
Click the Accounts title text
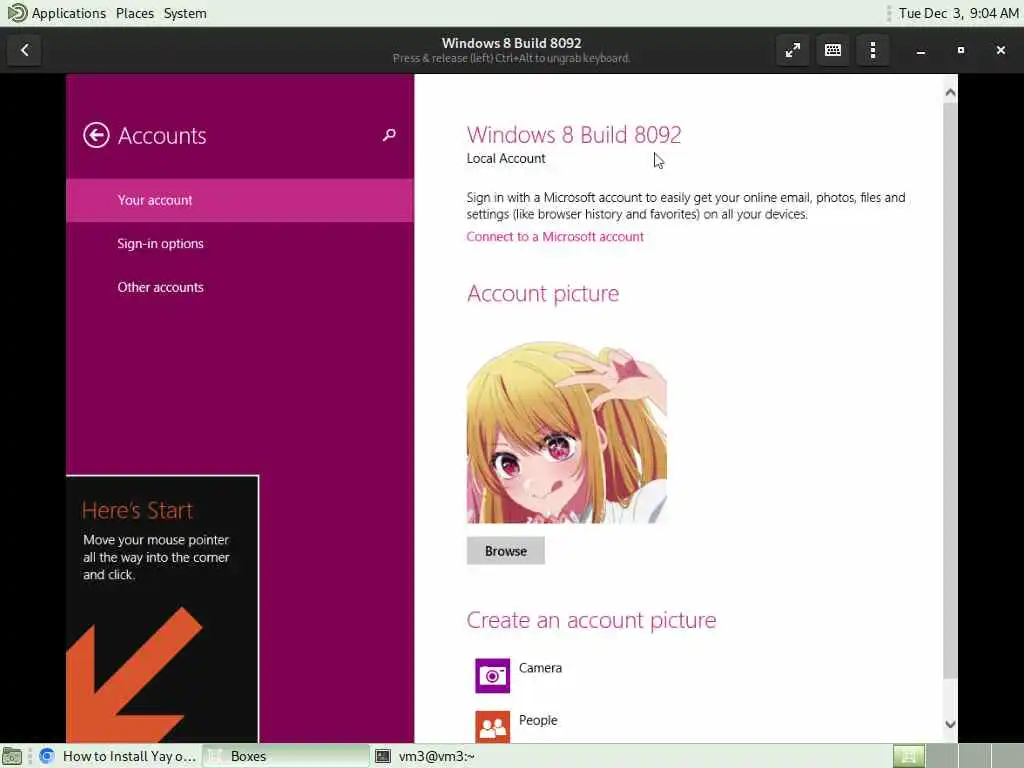[x=162, y=136]
